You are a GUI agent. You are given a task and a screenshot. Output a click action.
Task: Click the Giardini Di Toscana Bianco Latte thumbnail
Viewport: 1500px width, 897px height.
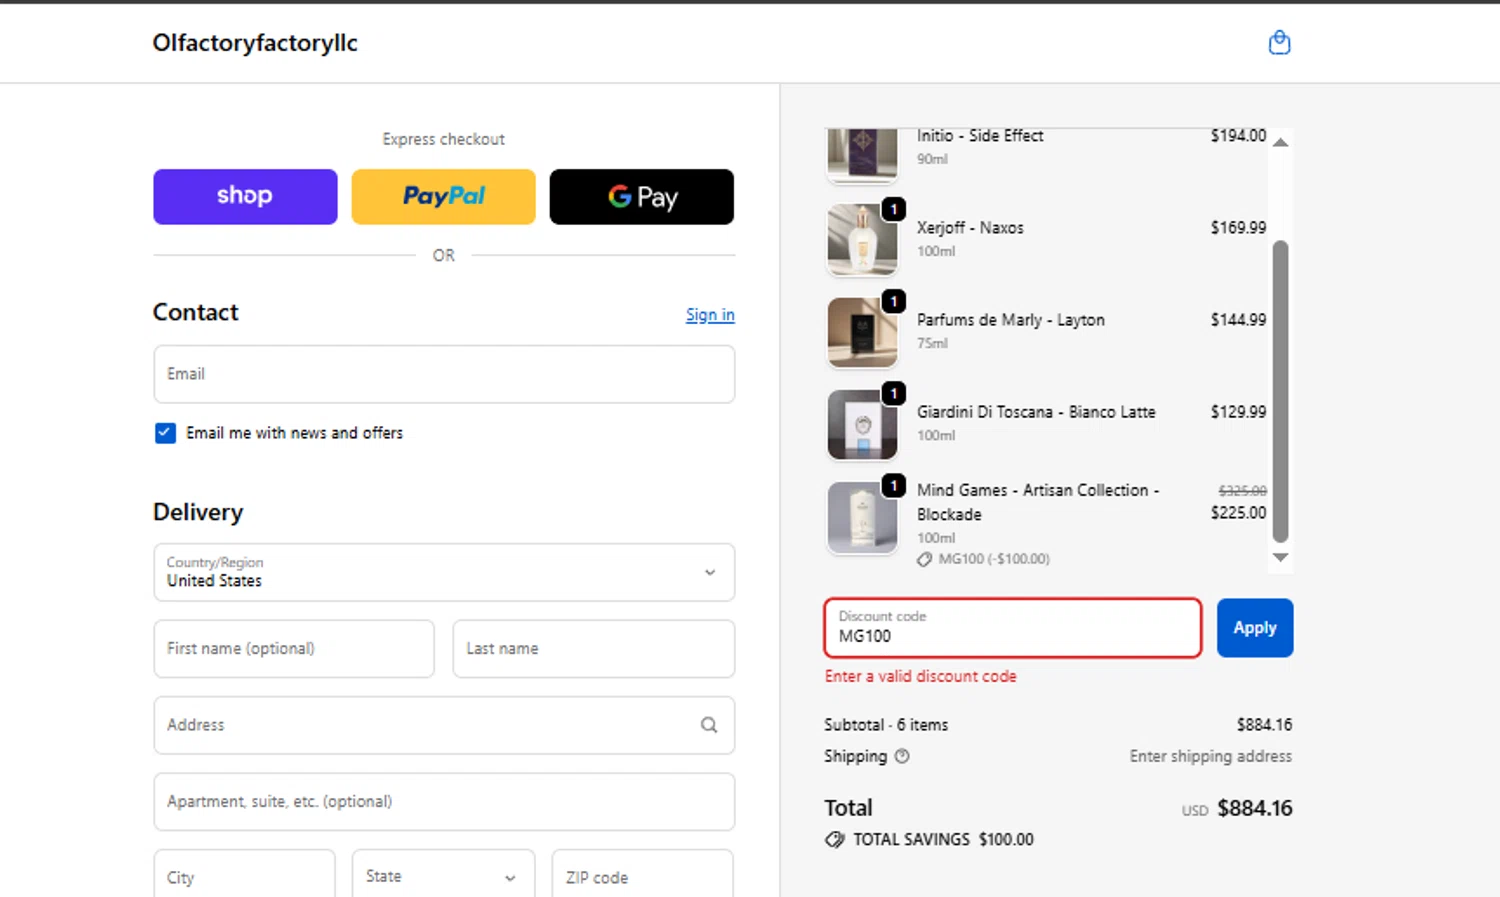pos(862,424)
